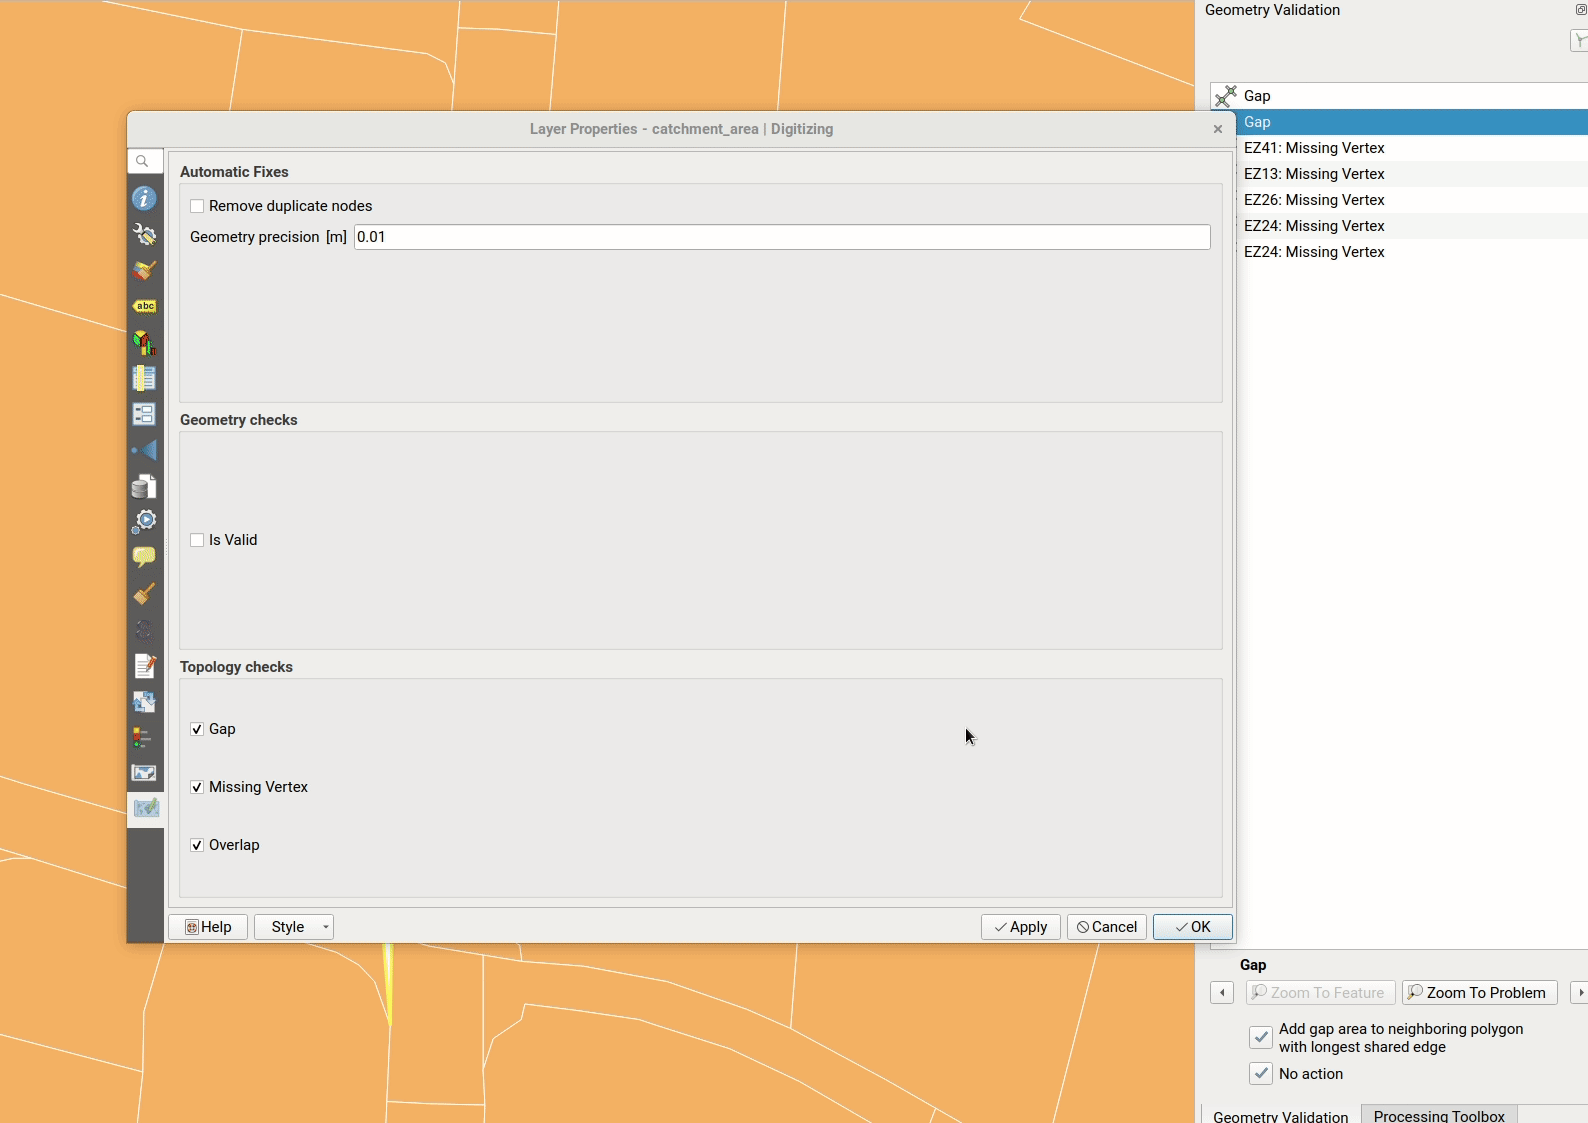Open the Style dropdown button
This screenshot has width=1588, height=1123.
point(294,927)
